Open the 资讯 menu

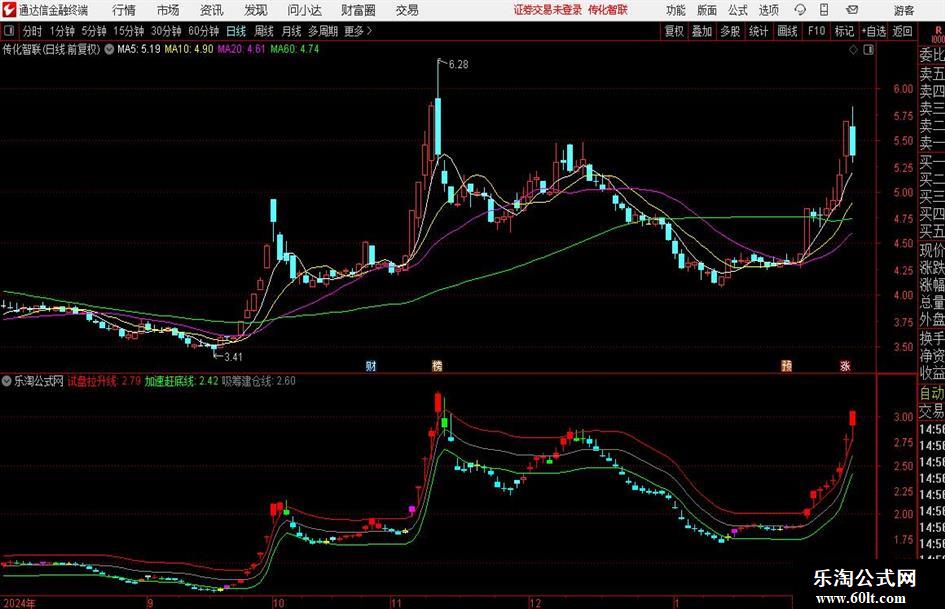212,10
